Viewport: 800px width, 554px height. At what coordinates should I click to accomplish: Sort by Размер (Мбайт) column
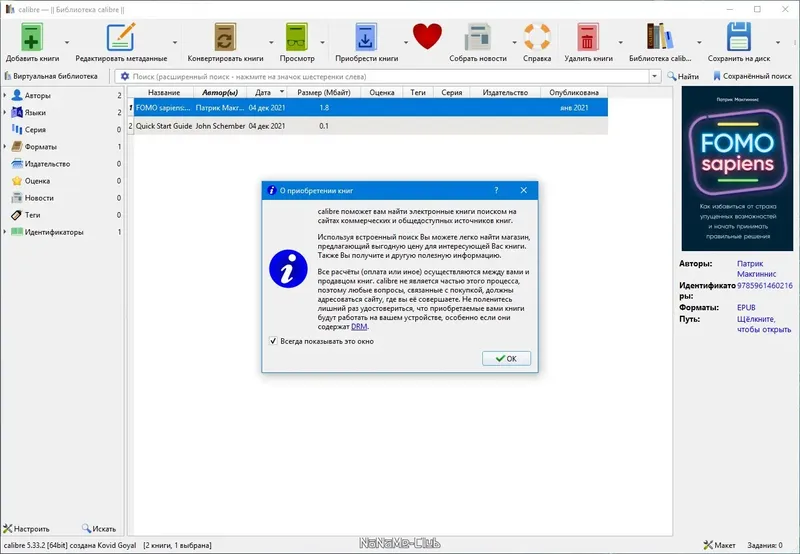point(323,92)
